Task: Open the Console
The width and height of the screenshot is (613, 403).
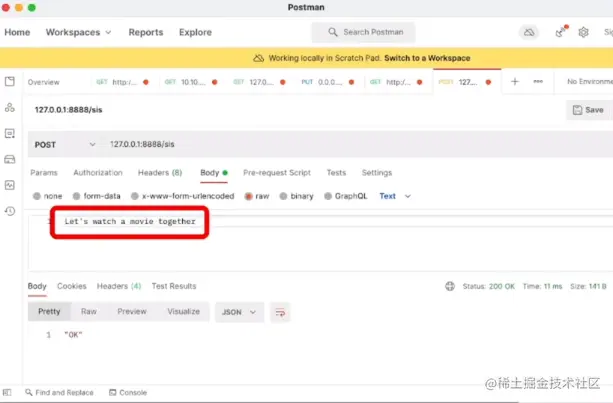Action: 128,392
